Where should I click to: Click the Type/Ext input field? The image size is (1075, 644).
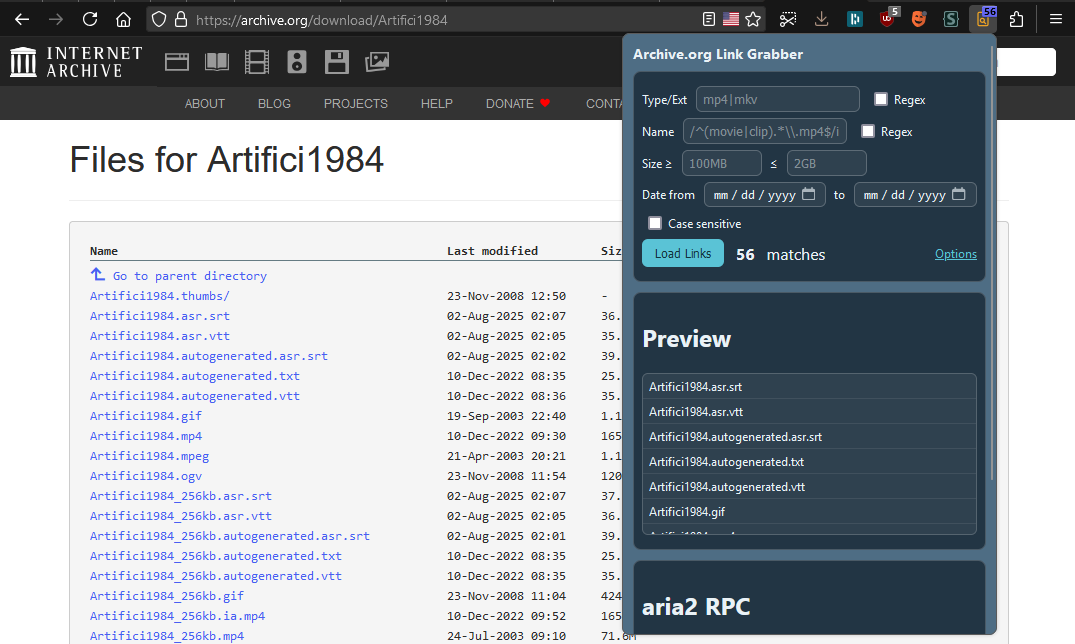click(777, 99)
